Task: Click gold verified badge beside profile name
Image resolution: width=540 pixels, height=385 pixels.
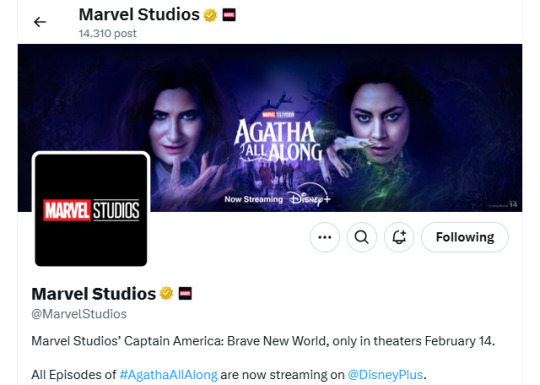Action: 166,293
